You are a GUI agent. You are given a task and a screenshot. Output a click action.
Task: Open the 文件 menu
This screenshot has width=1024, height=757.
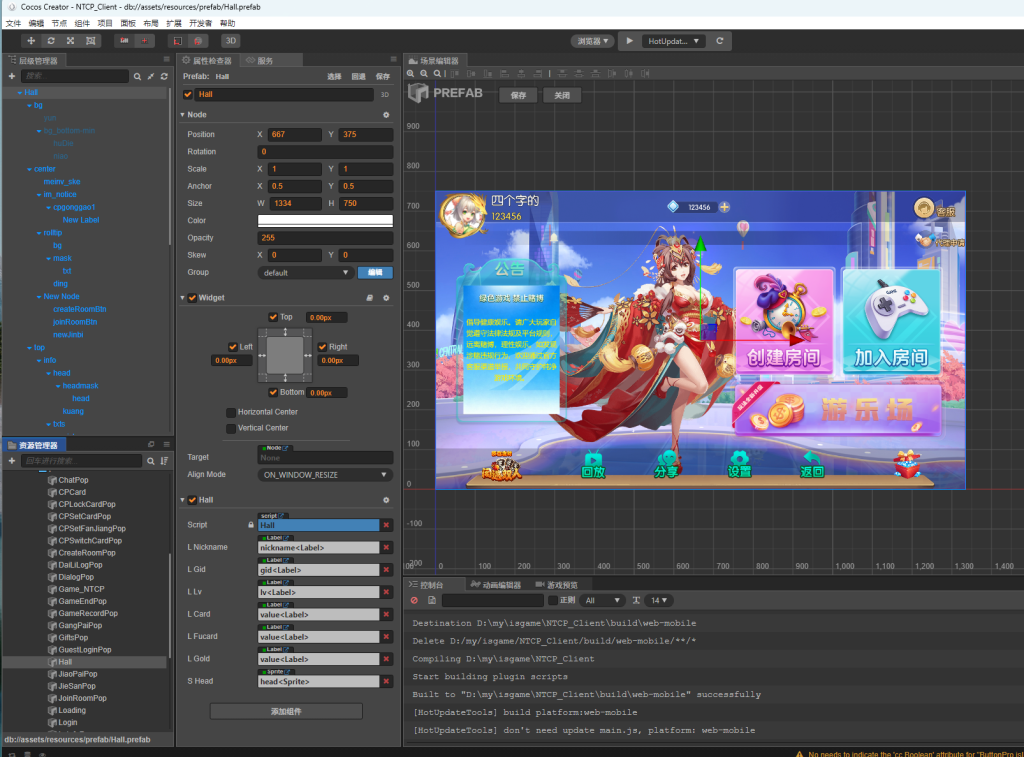click(13, 24)
